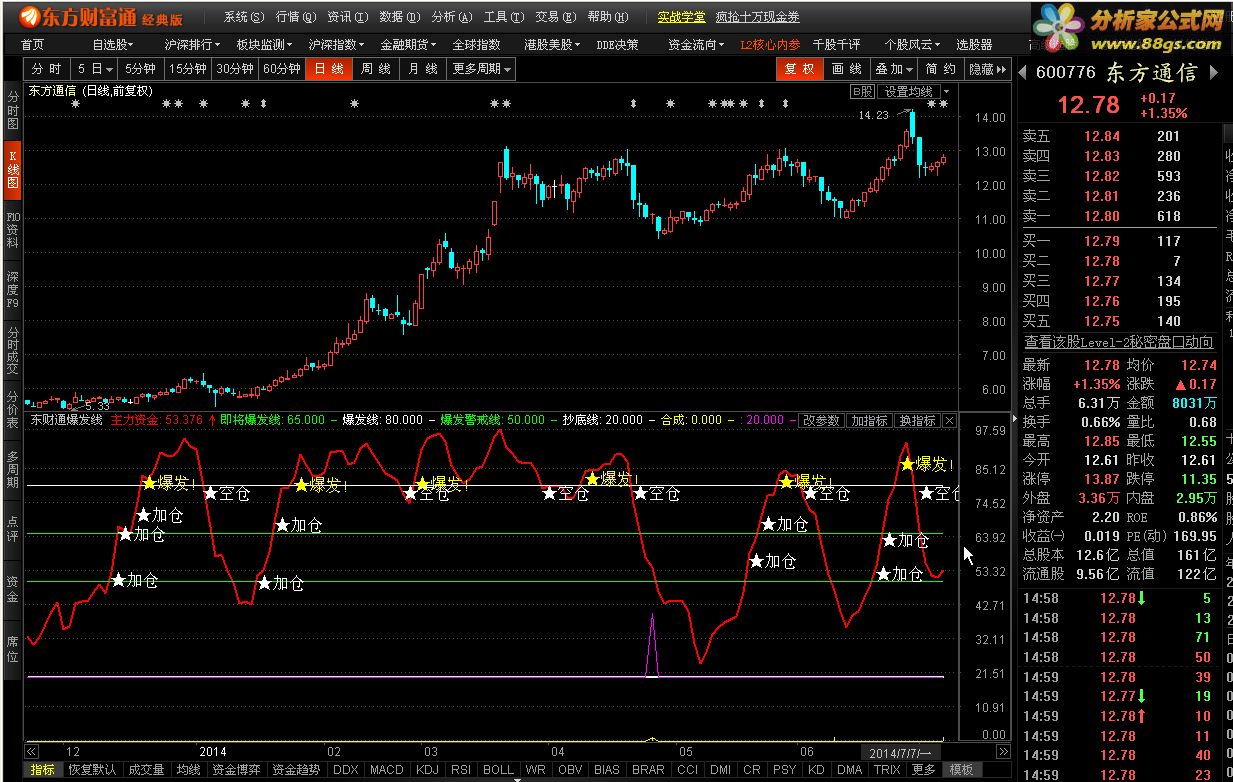
Task: Click the B股 icon in chart header
Action: tap(862, 91)
